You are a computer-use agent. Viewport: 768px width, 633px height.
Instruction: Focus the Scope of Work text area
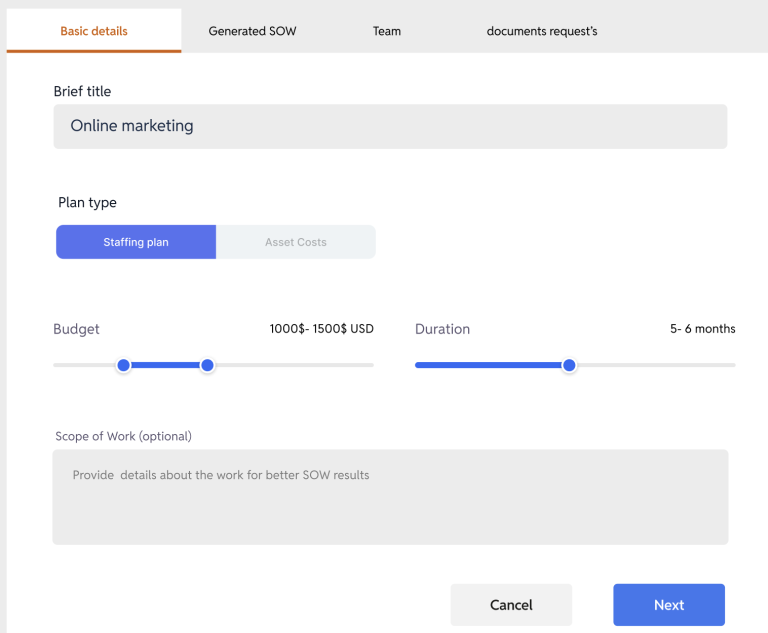point(390,497)
